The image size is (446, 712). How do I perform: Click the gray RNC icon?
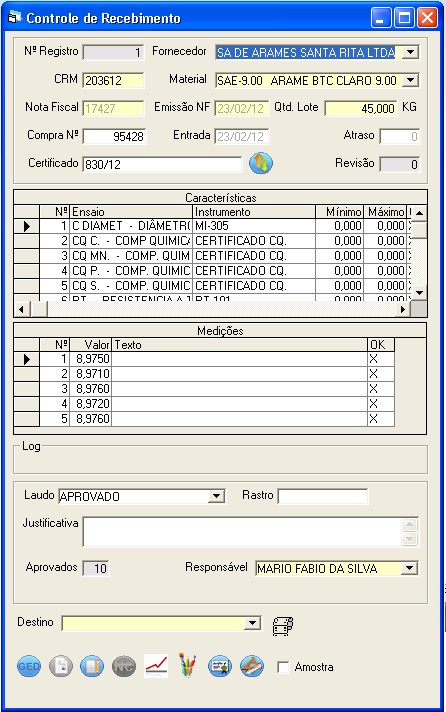[124, 666]
